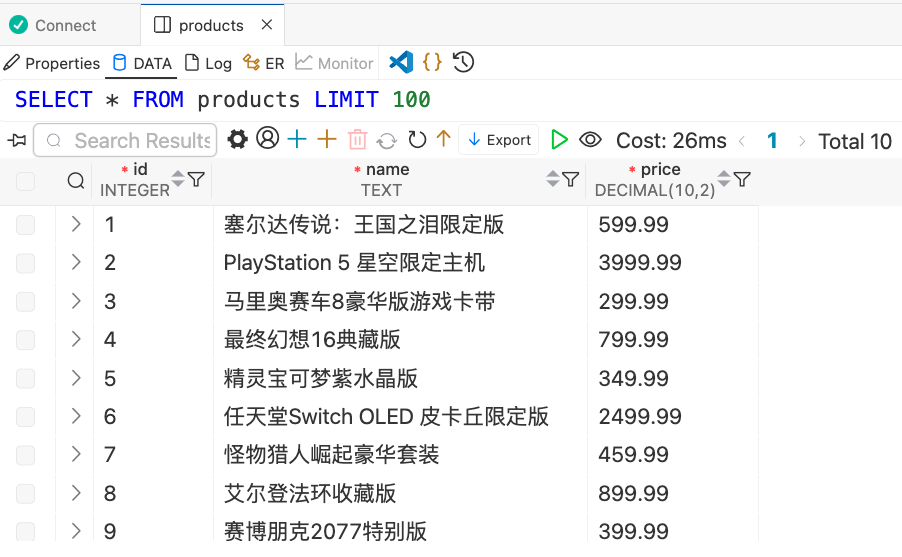Toggle the eye visibility icon
Image resolution: width=902 pixels, height=557 pixels.
590,140
